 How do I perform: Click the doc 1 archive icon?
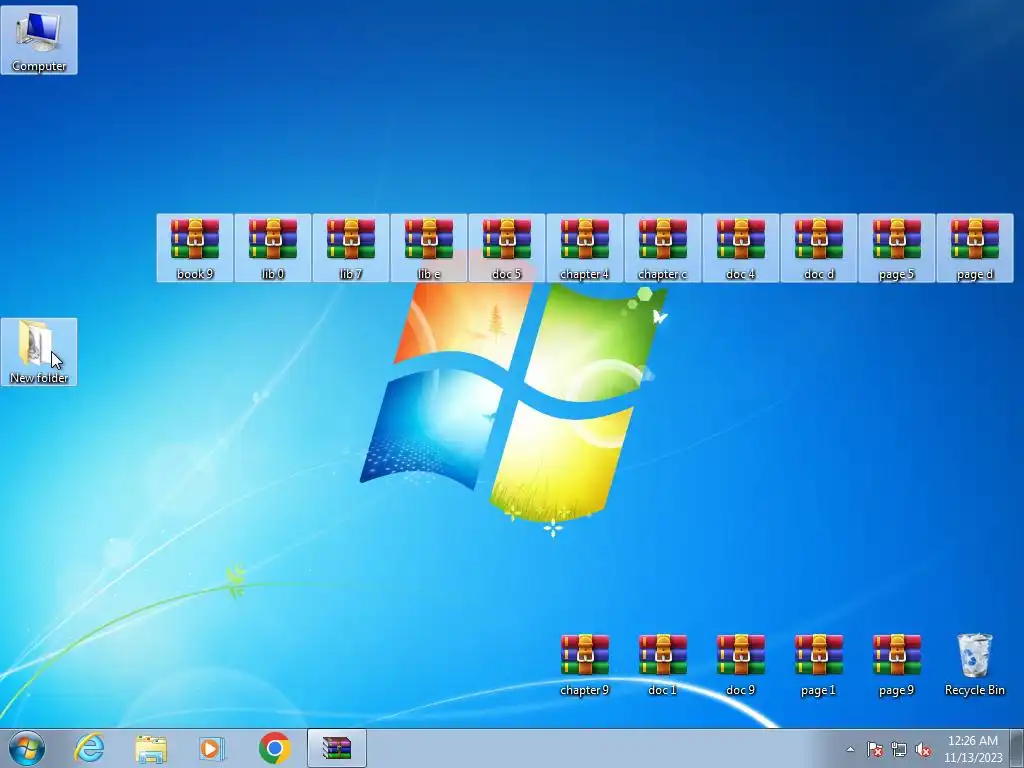coord(662,664)
